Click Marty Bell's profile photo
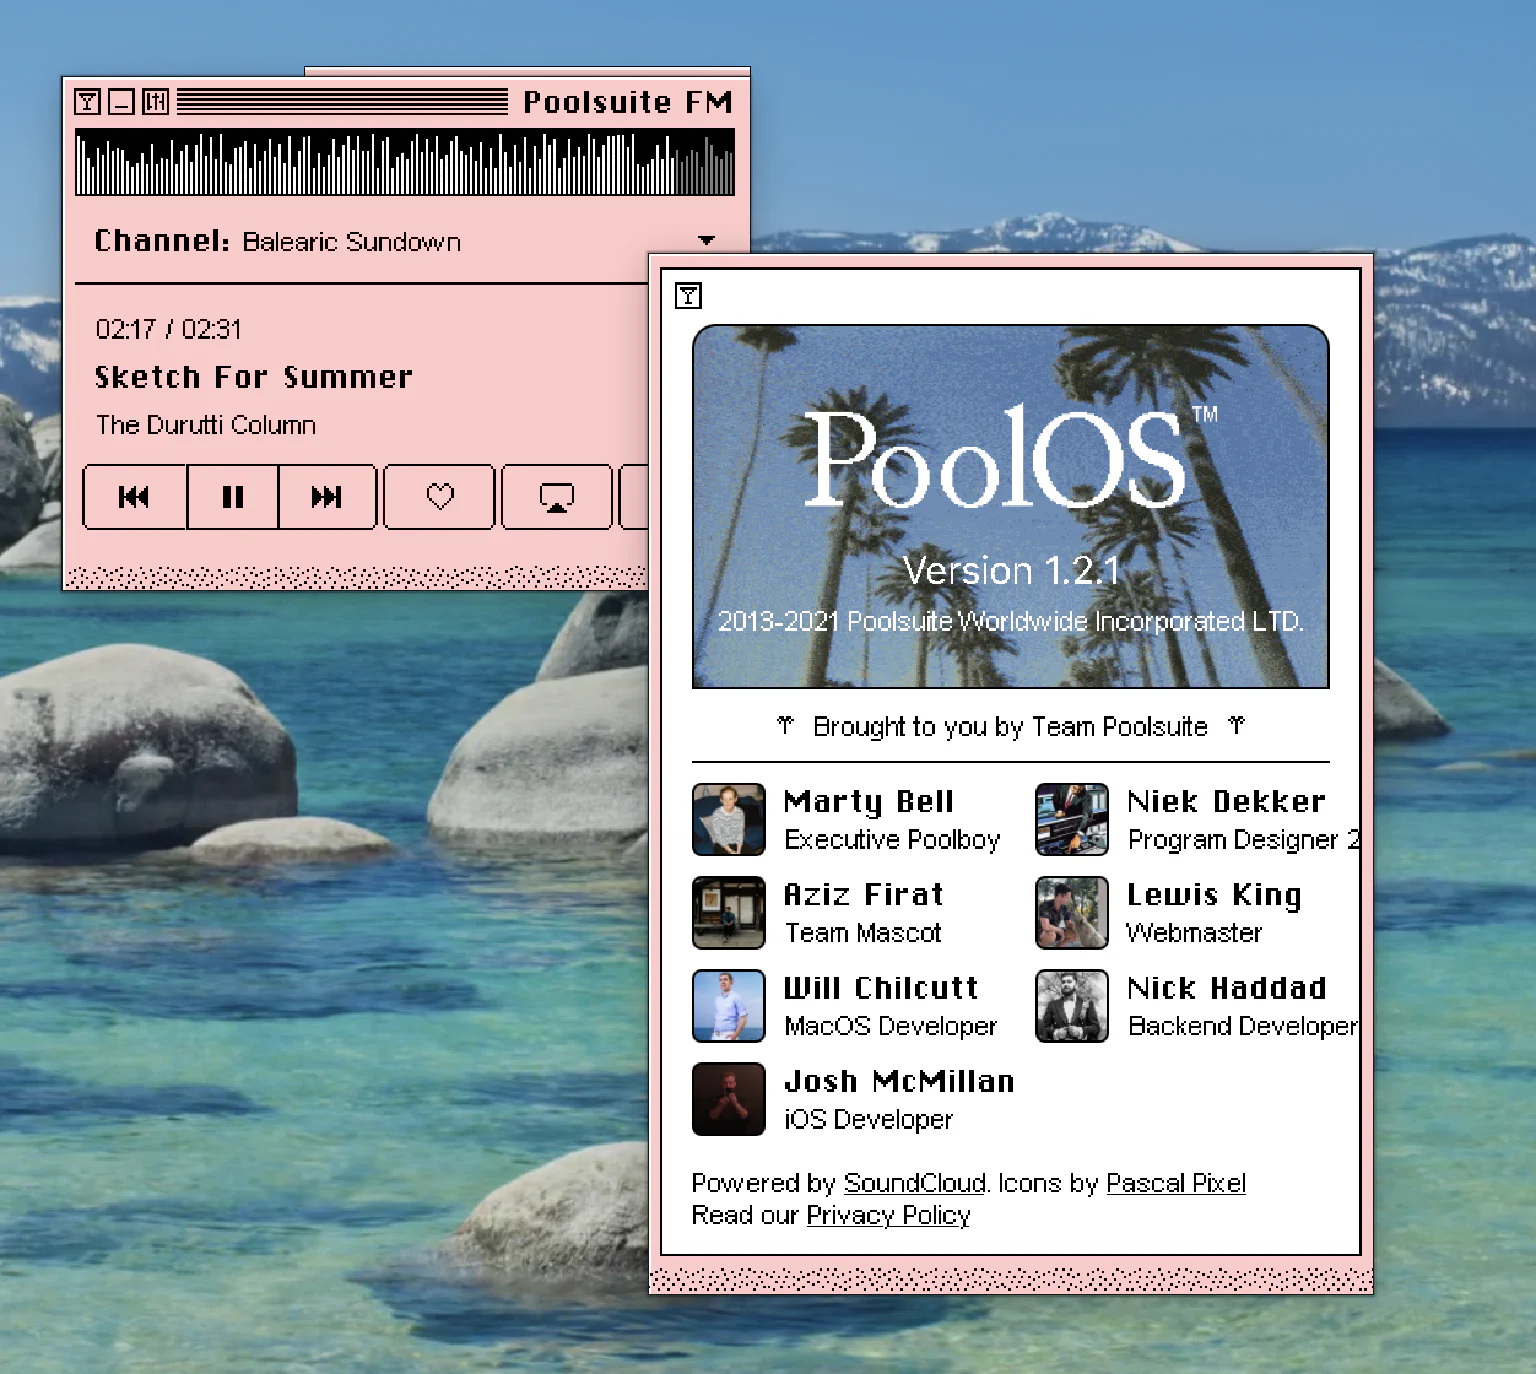Screen dimensions: 1536x1374 729,820
